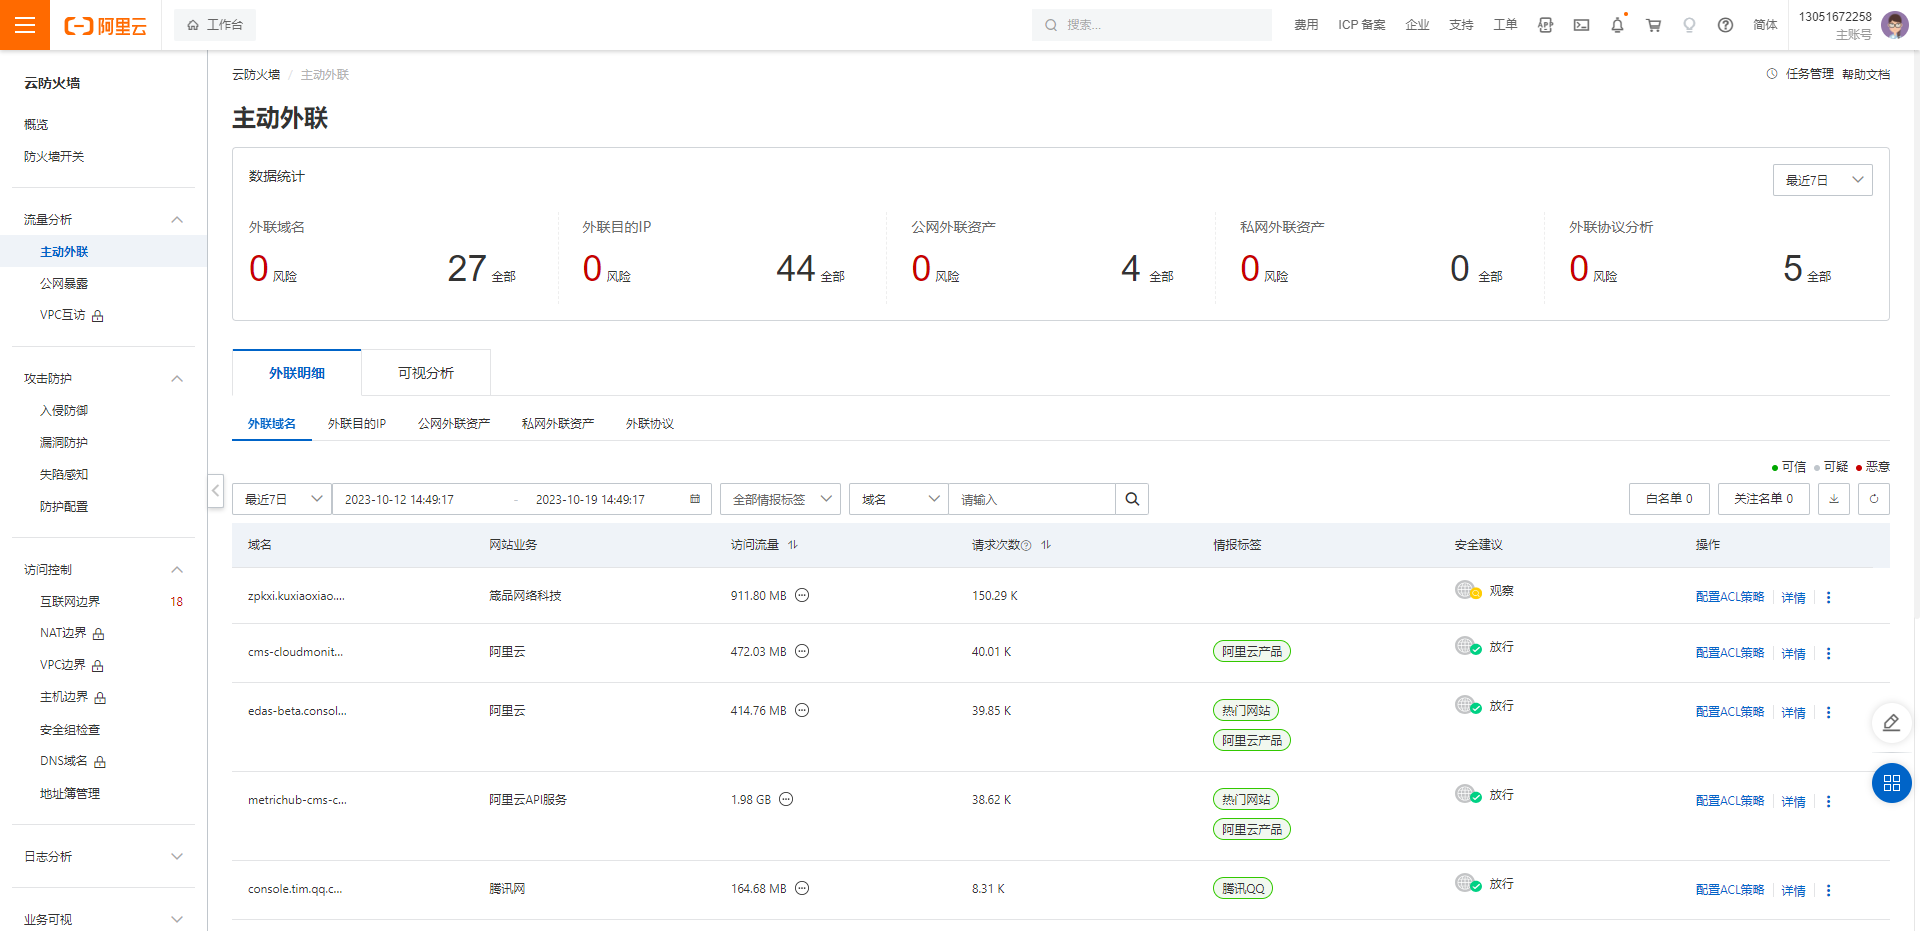Sort by 请求次数 column

coord(1046,545)
